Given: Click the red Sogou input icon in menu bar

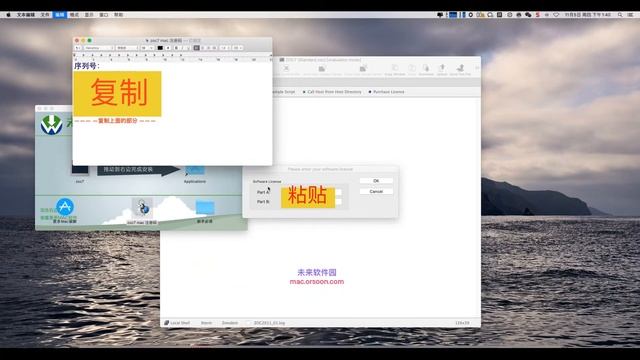Looking at the screenshot, I should (x=538, y=15).
